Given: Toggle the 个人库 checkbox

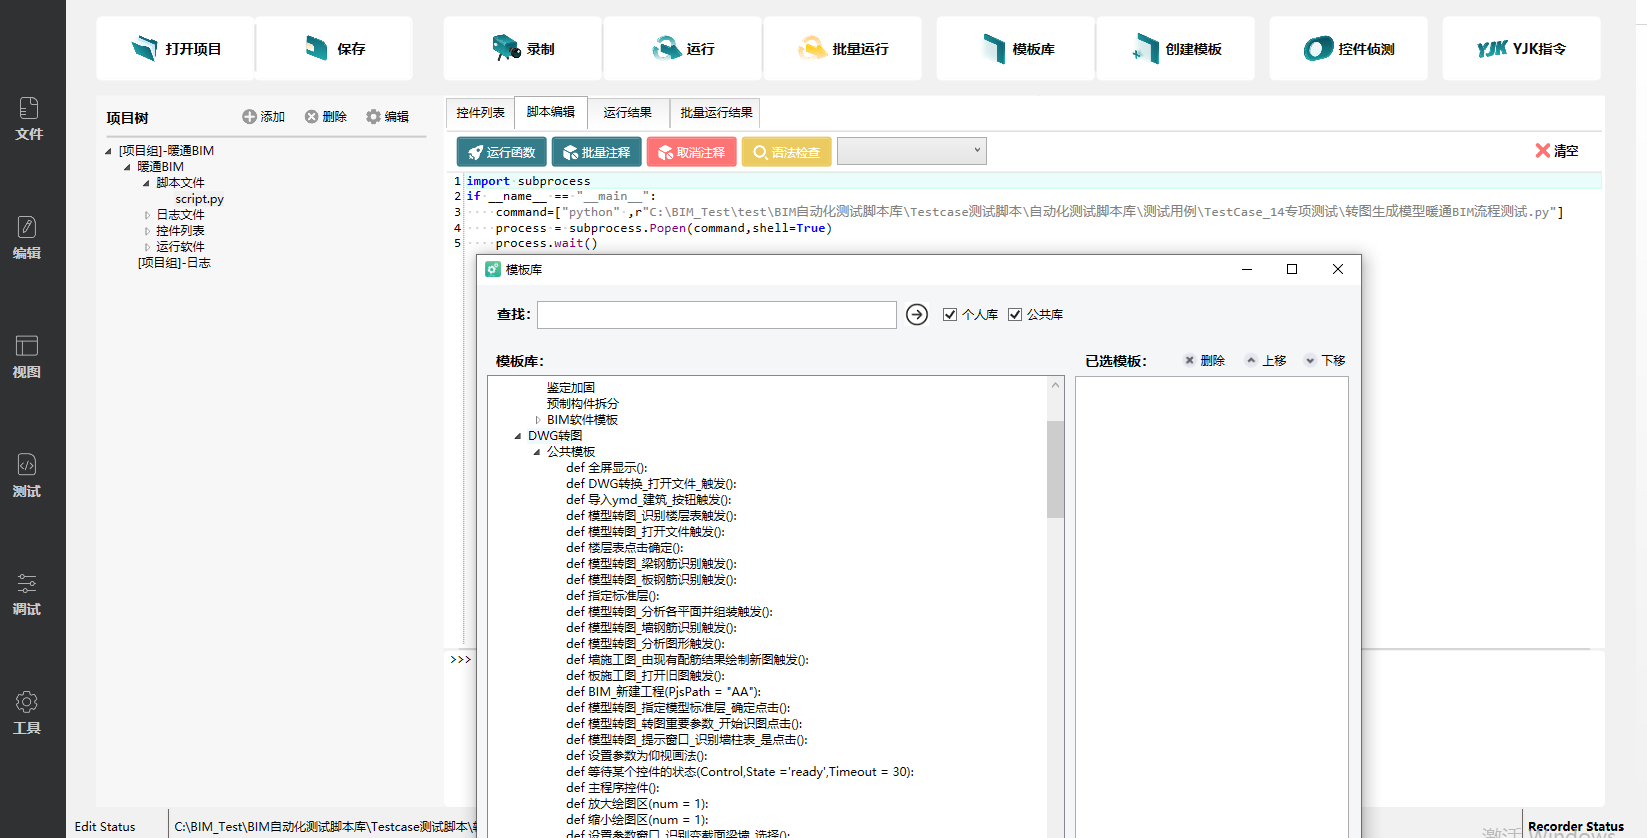Looking at the screenshot, I should [950, 315].
